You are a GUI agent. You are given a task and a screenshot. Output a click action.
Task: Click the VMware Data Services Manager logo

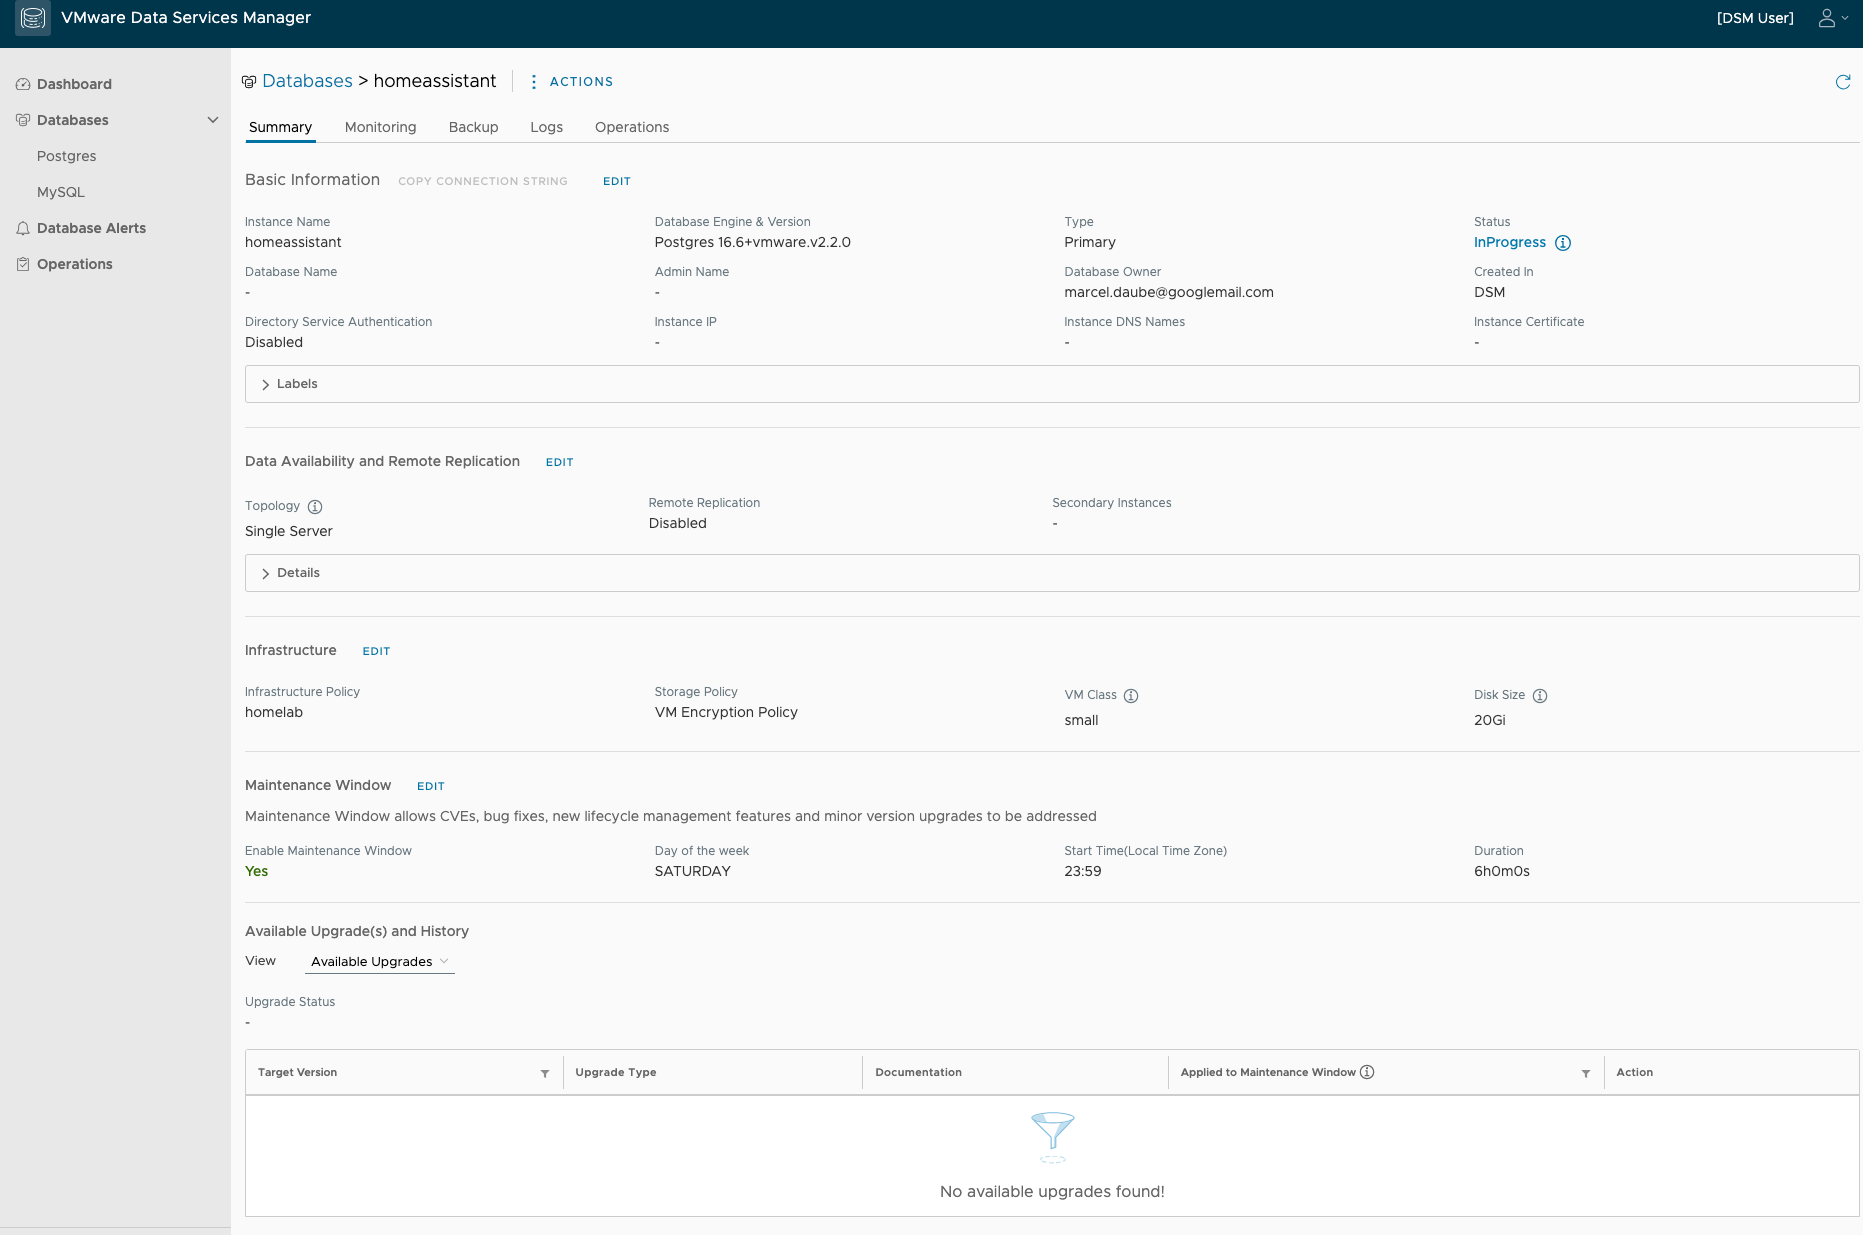33,18
